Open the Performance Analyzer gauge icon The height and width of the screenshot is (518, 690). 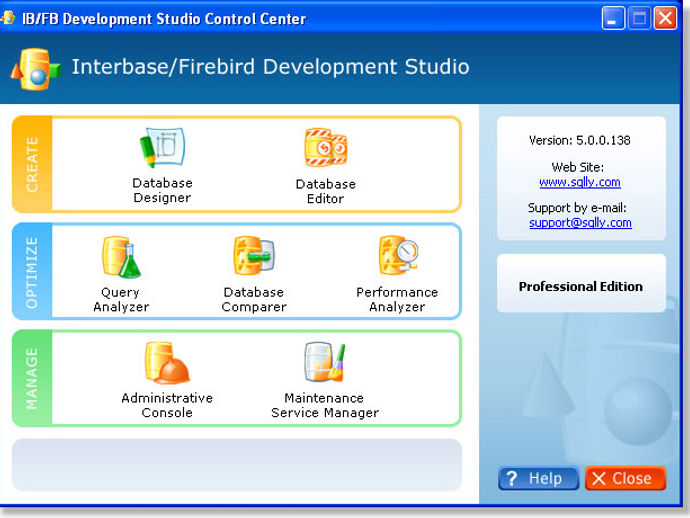click(398, 256)
